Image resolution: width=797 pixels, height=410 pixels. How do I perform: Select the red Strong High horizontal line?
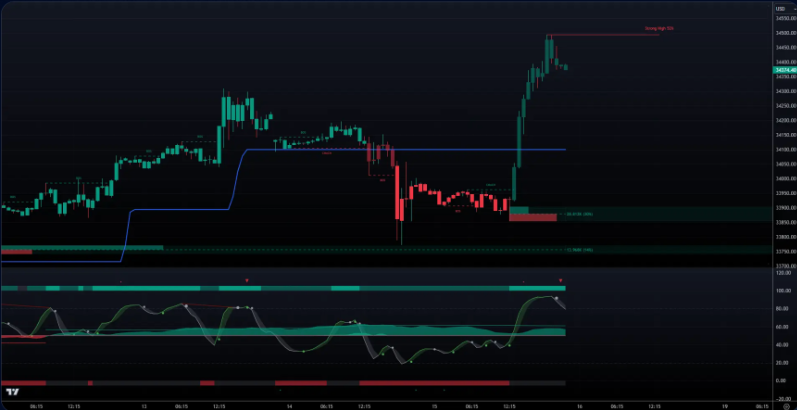[x=600, y=35]
